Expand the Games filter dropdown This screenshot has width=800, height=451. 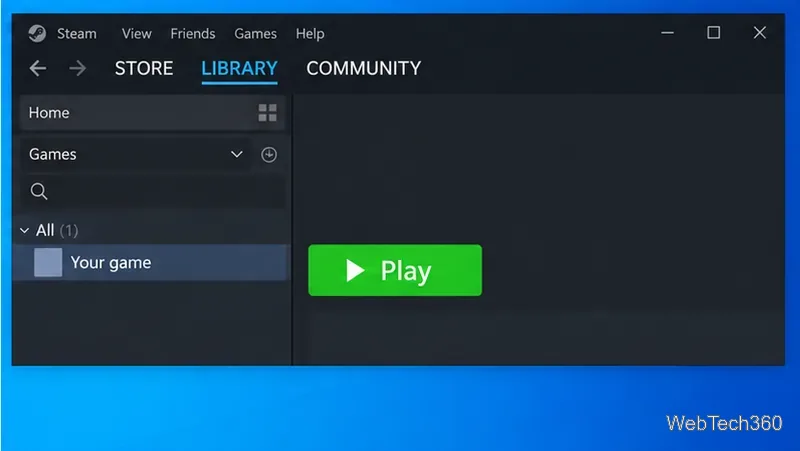pos(136,154)
